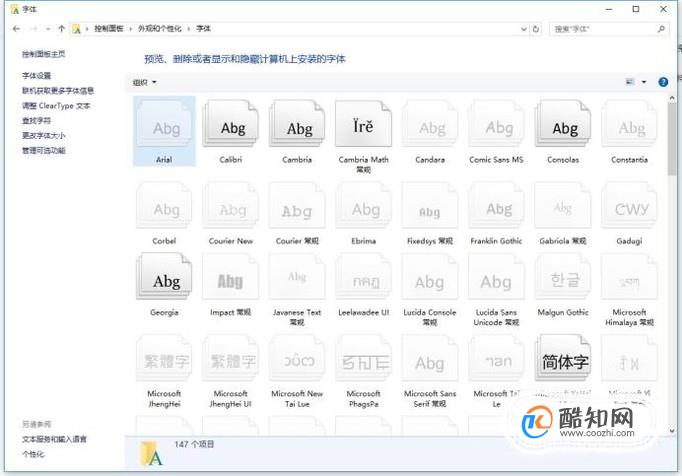Go back with the back arrow
This screenshot has height=476, width=682.
pos(17,29)
